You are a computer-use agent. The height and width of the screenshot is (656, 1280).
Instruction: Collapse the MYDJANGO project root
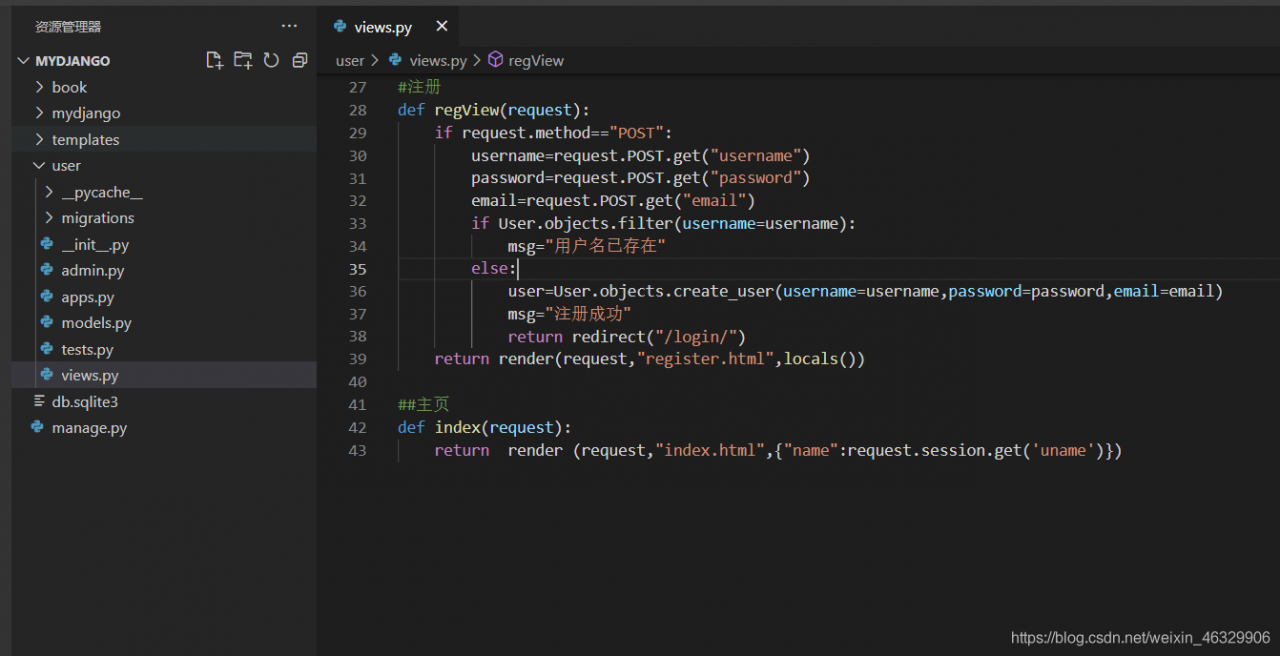[72, 61]
